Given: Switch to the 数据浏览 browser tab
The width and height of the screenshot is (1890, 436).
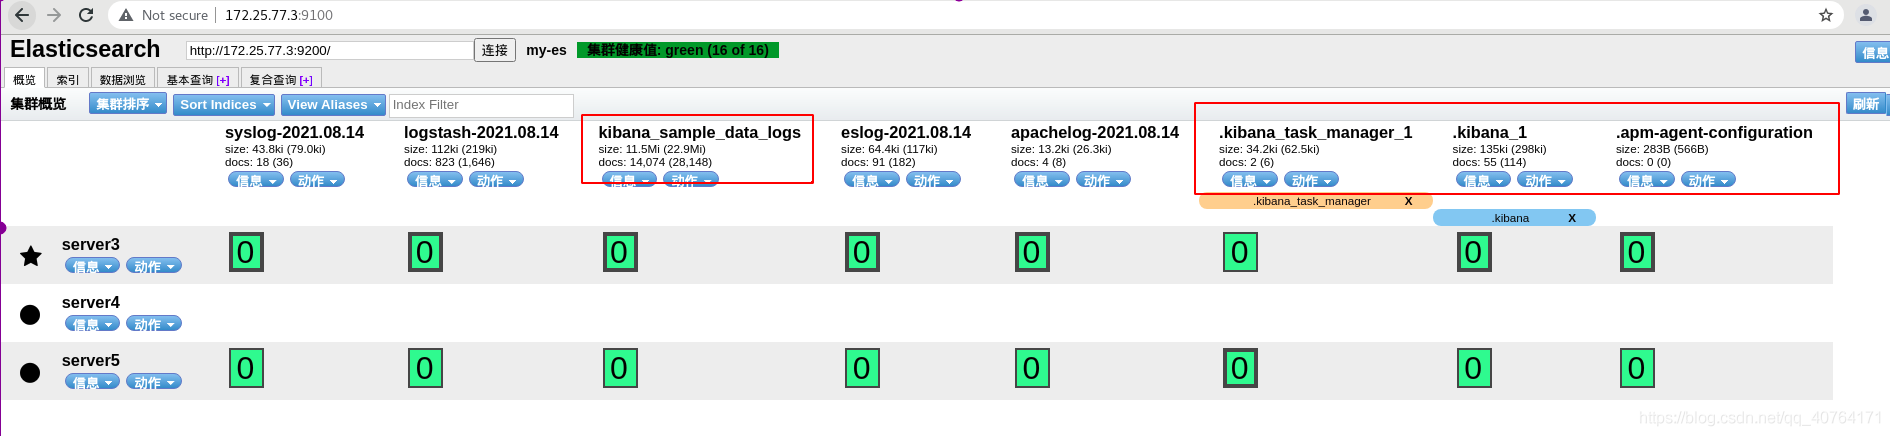Looking at the screenshot, I should pyautogui.click(x=122, y=79).
